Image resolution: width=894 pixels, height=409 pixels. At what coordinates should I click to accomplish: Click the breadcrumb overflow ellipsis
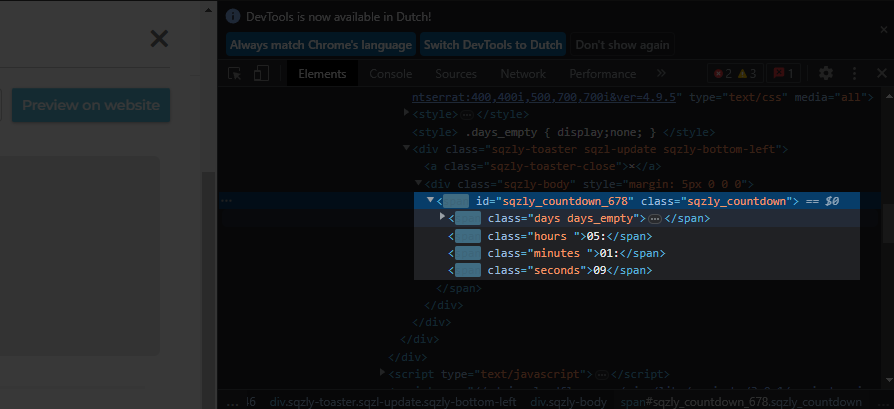[232, 402]
